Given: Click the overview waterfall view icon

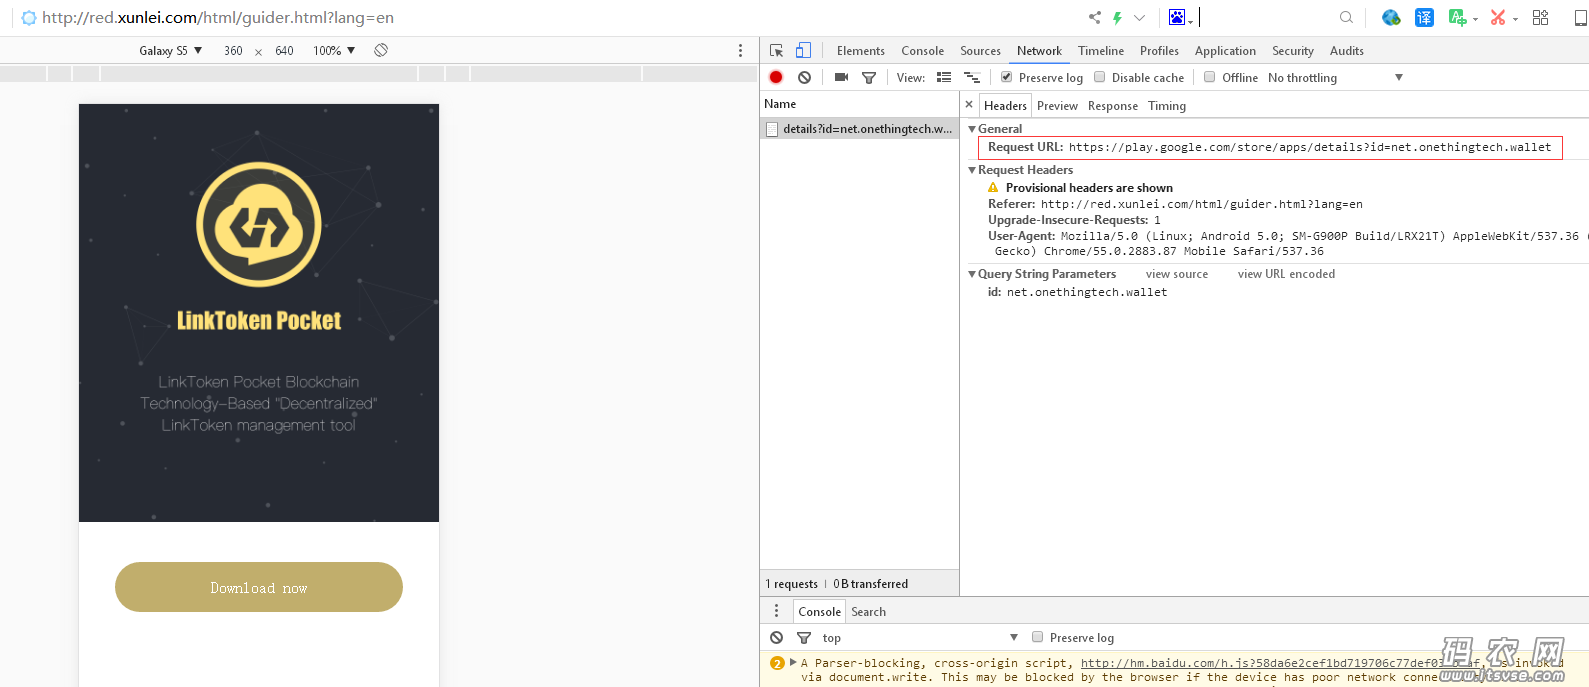Looking at the screenshot, I should point(971,77).
